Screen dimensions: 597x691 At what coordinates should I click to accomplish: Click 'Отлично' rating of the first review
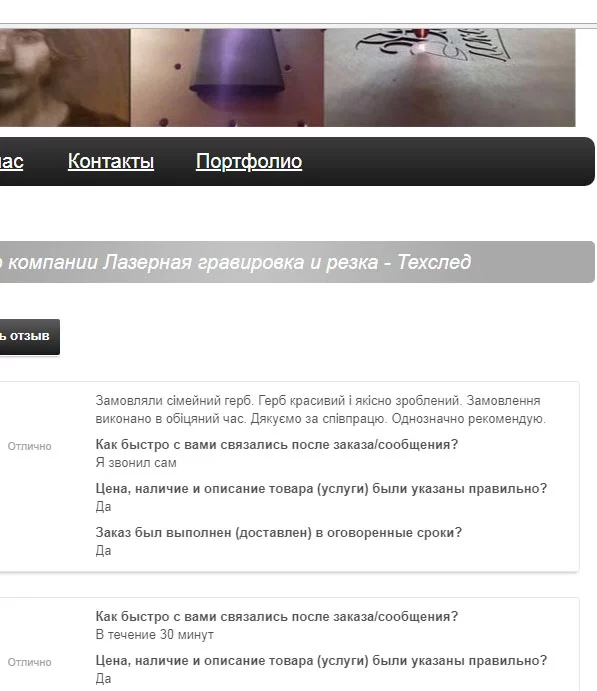[x=30, y=446]
